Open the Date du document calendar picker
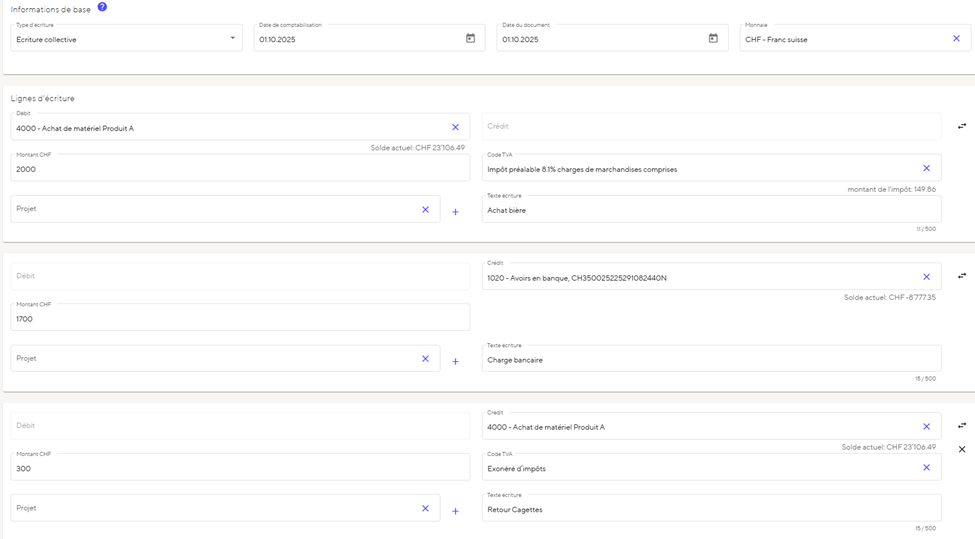 point(713,39)
